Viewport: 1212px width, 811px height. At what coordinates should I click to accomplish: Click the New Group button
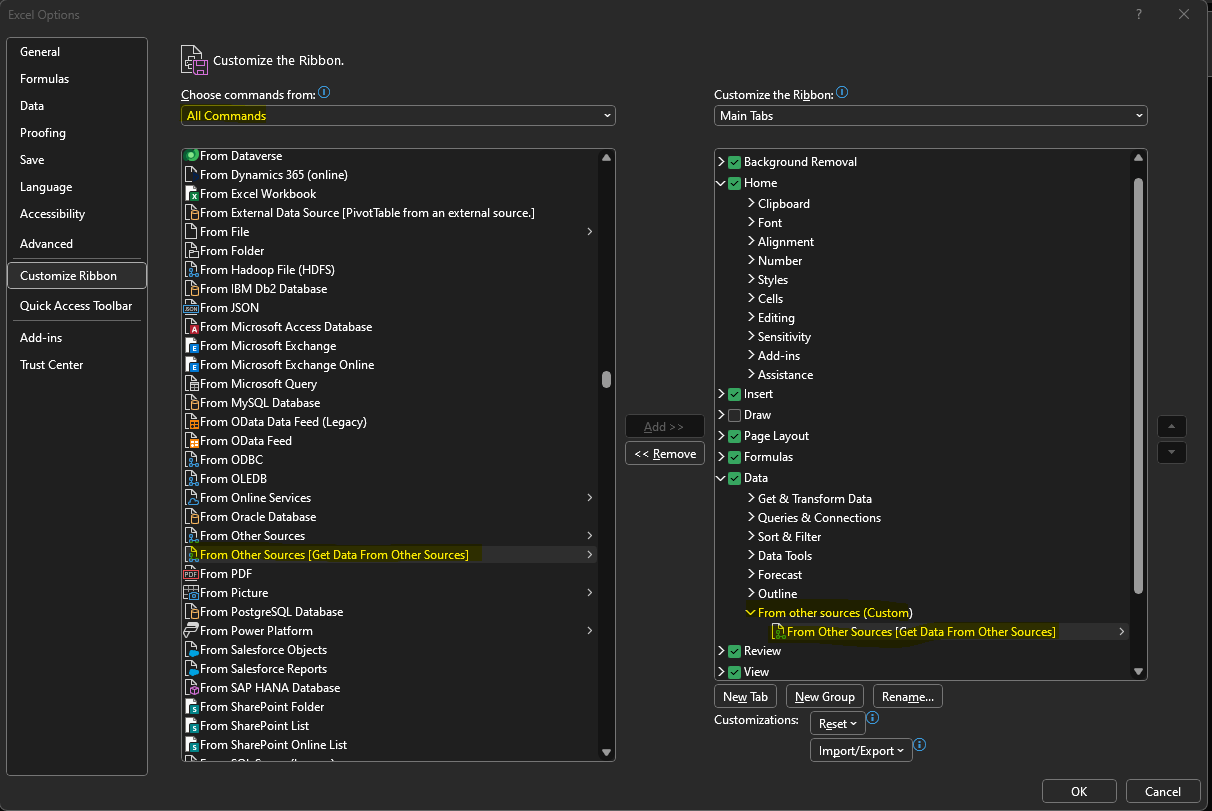click(x=825, y=697)
